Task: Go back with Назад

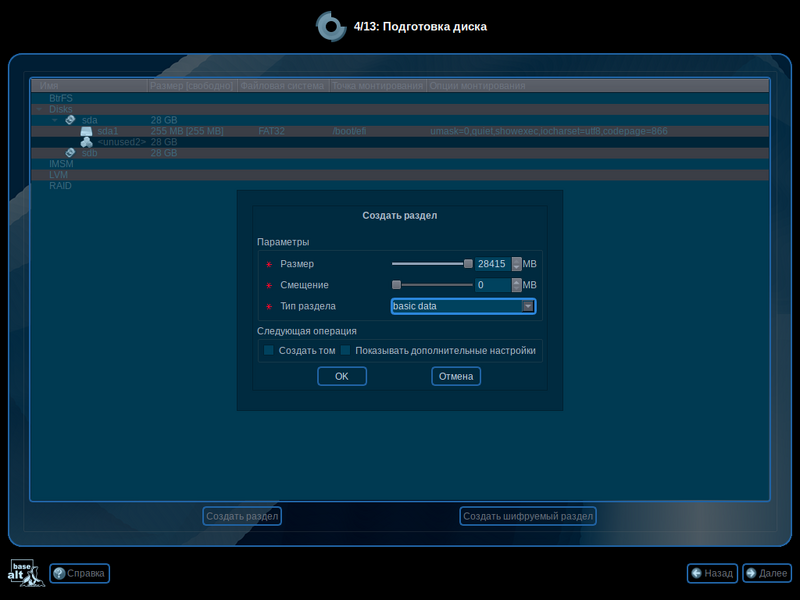Action: pos(713,573)
